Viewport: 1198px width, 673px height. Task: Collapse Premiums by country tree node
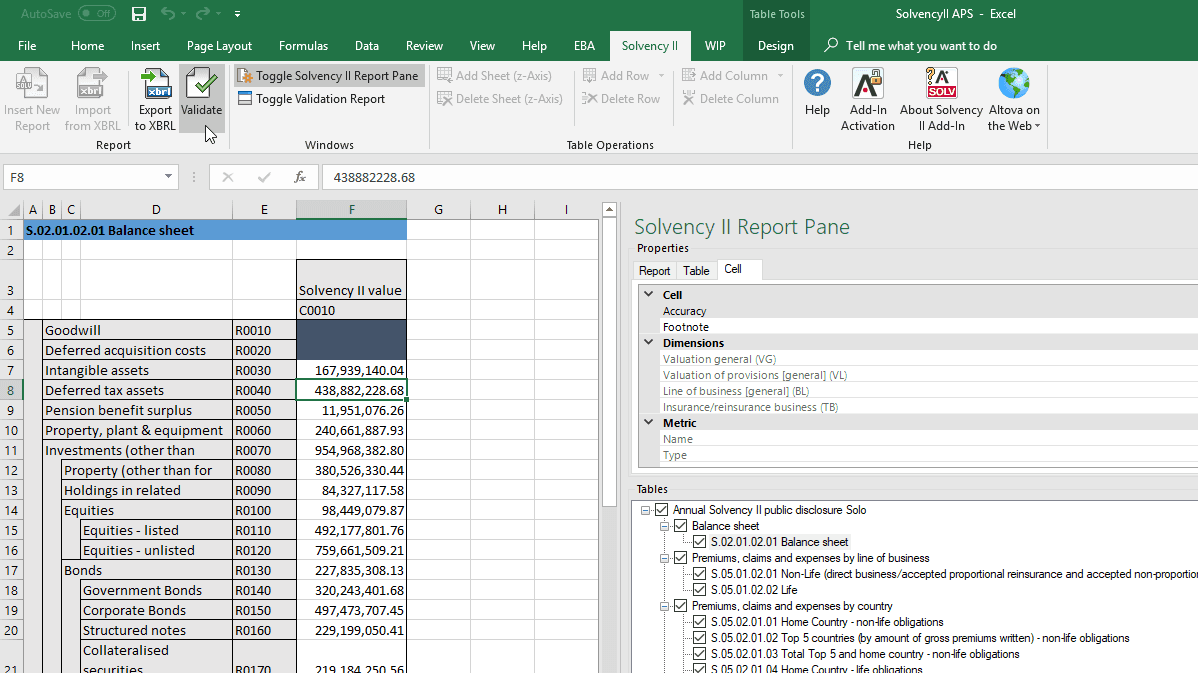(665, 607)
